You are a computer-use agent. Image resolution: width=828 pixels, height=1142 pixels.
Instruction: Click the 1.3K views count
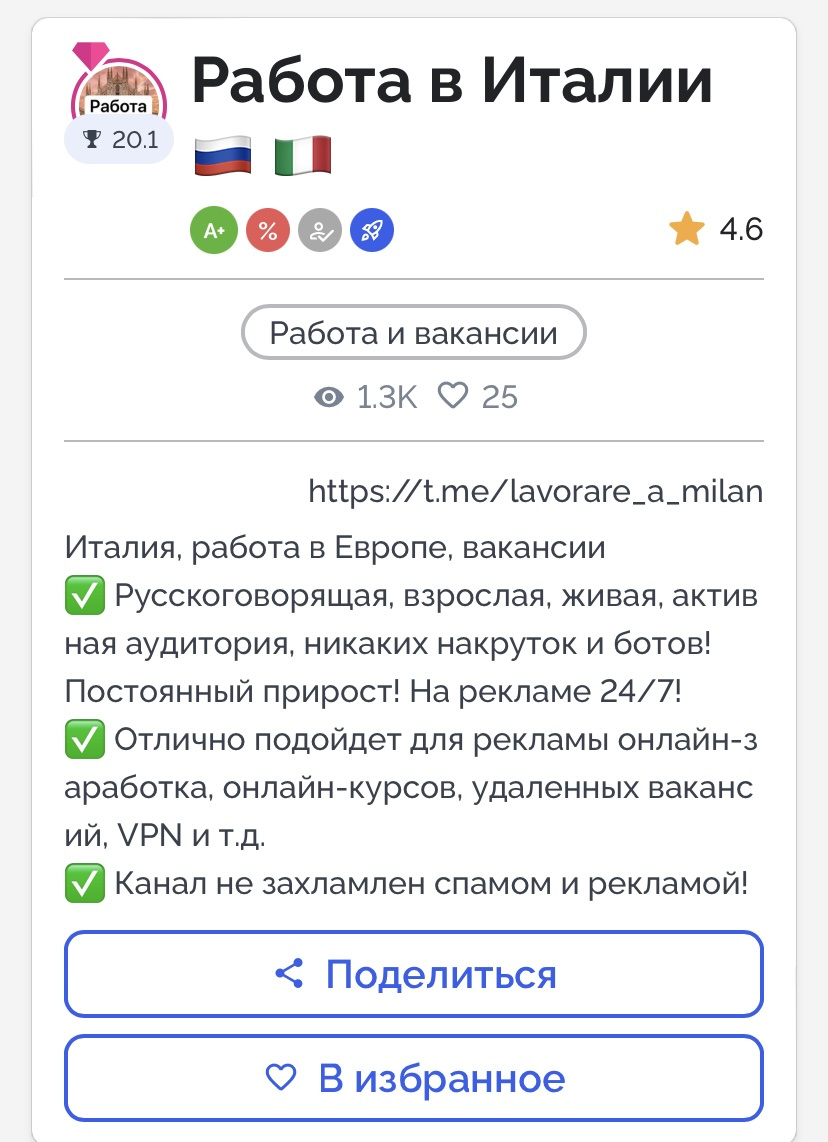386,397
